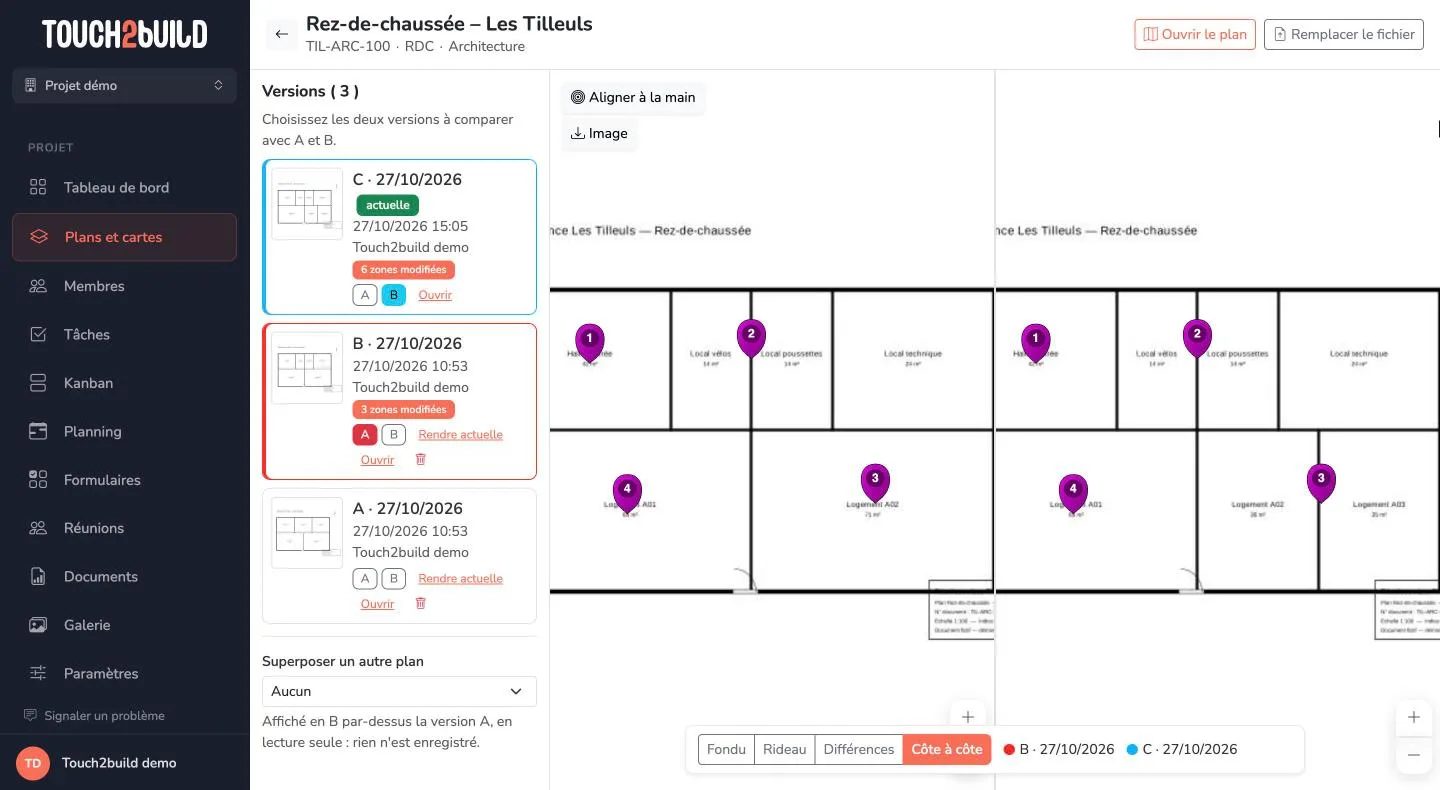
Task: Zoom out the right plan view
Action: [1413, 755]
